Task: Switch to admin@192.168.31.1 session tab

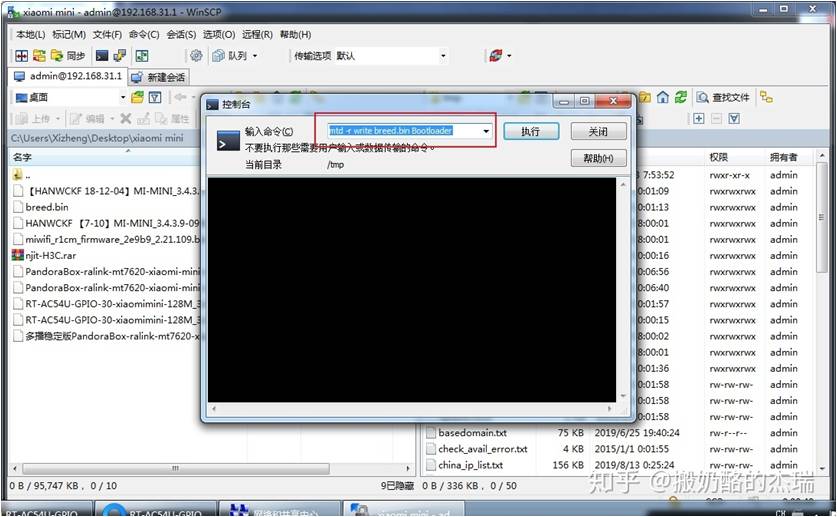Action: pyautogui.click(x=68, y=76)
